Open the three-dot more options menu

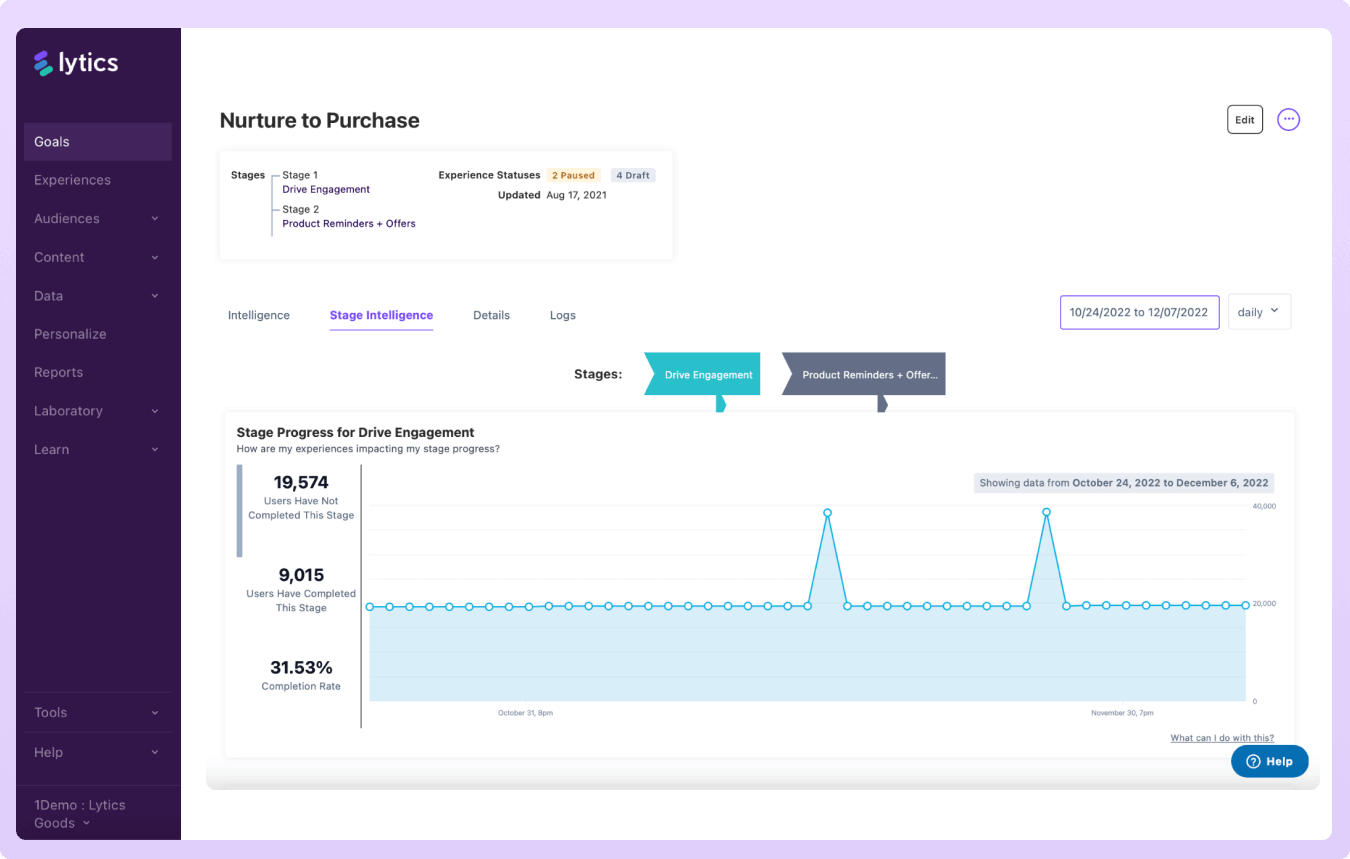click(1288, 120)
